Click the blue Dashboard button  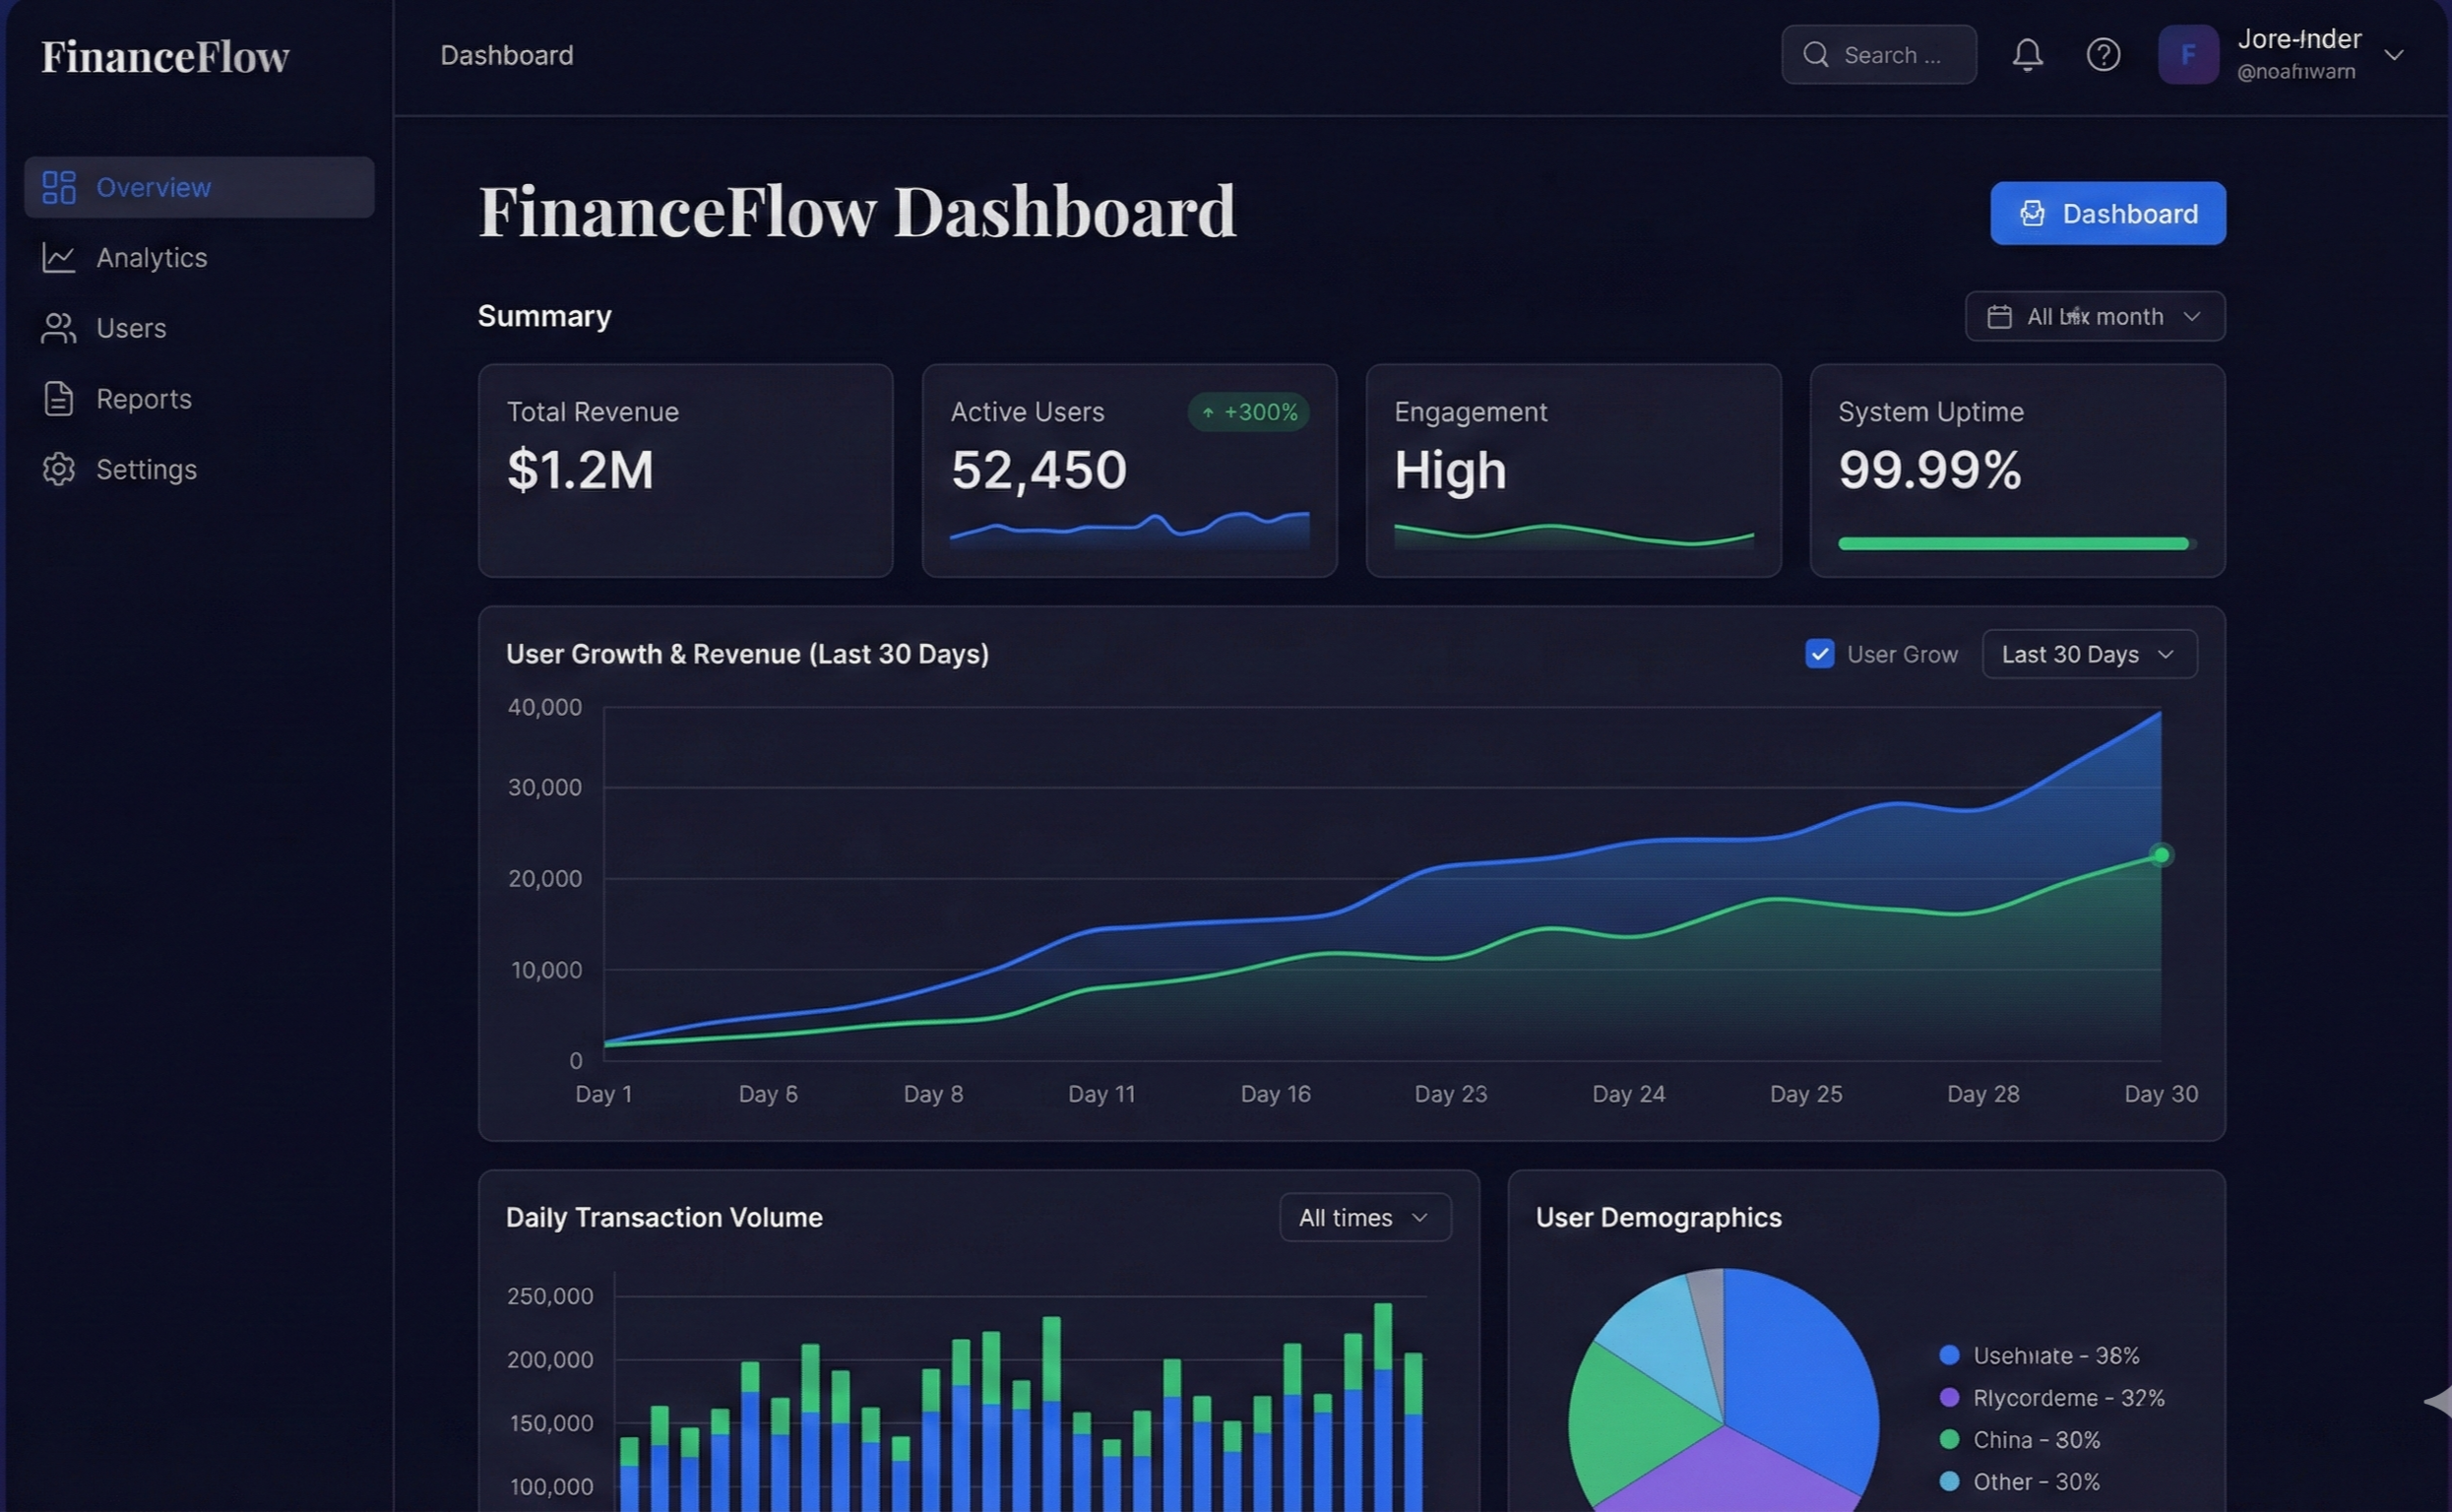(2108, 214)
